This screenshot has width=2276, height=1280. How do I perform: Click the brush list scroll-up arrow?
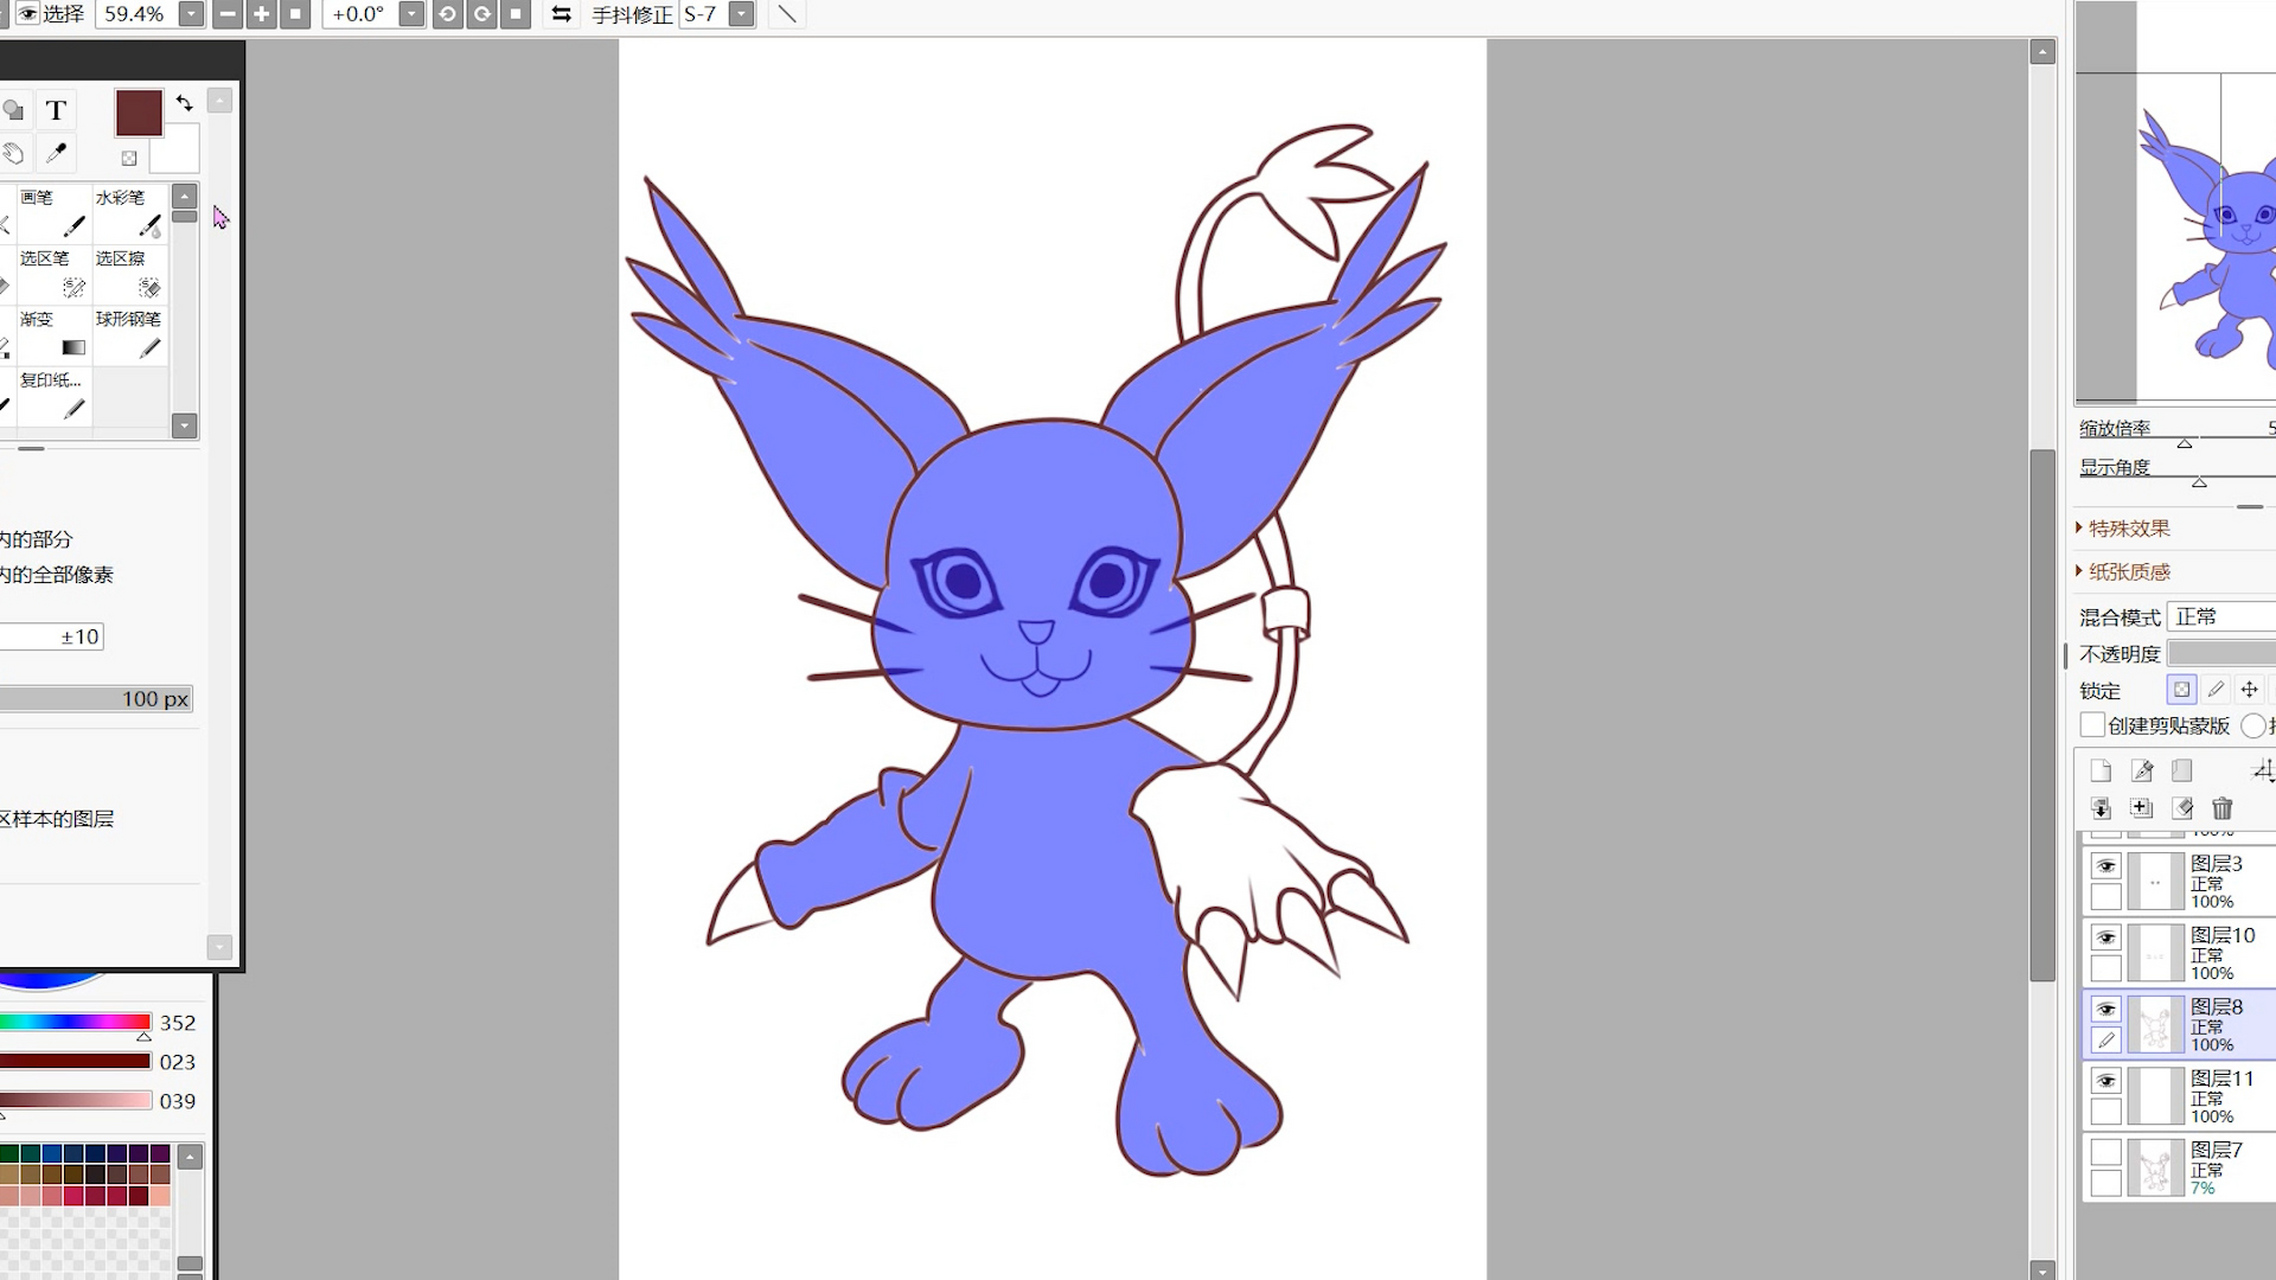tap(184, 196)
